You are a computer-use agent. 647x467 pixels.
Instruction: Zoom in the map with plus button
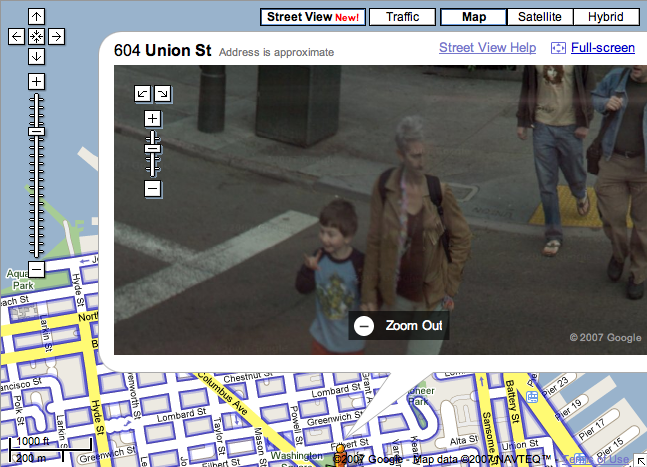tap(36, 81)
